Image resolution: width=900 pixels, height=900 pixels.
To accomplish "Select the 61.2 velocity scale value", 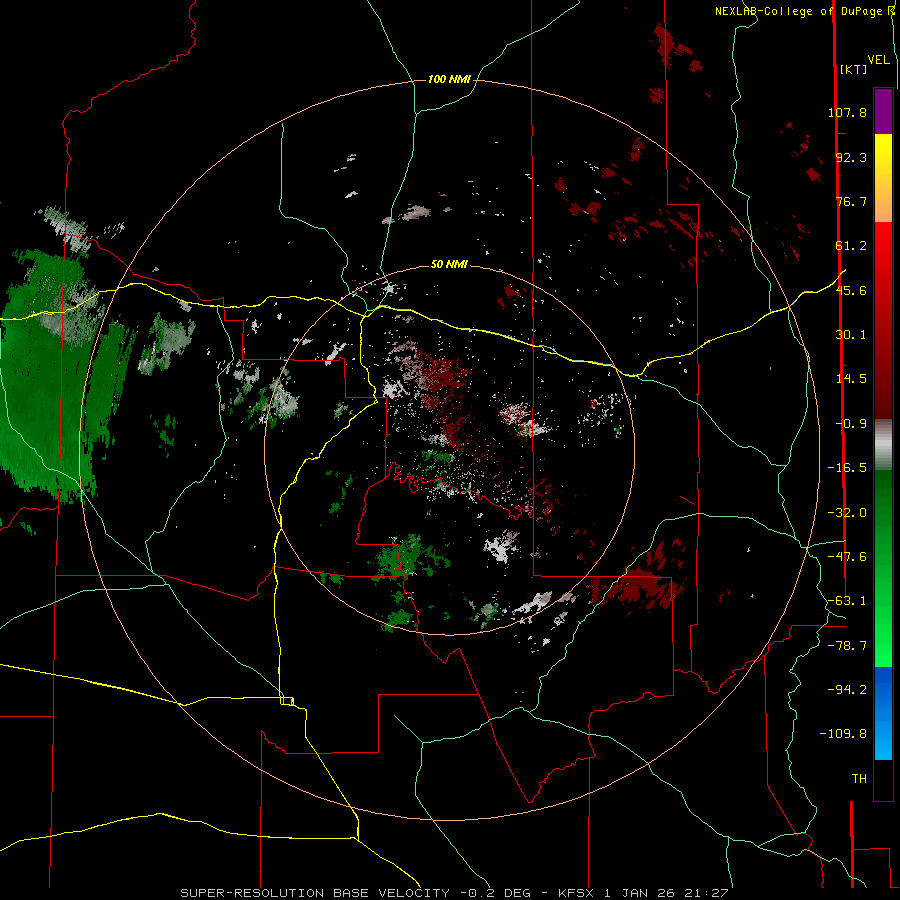I will coord(851,246).
